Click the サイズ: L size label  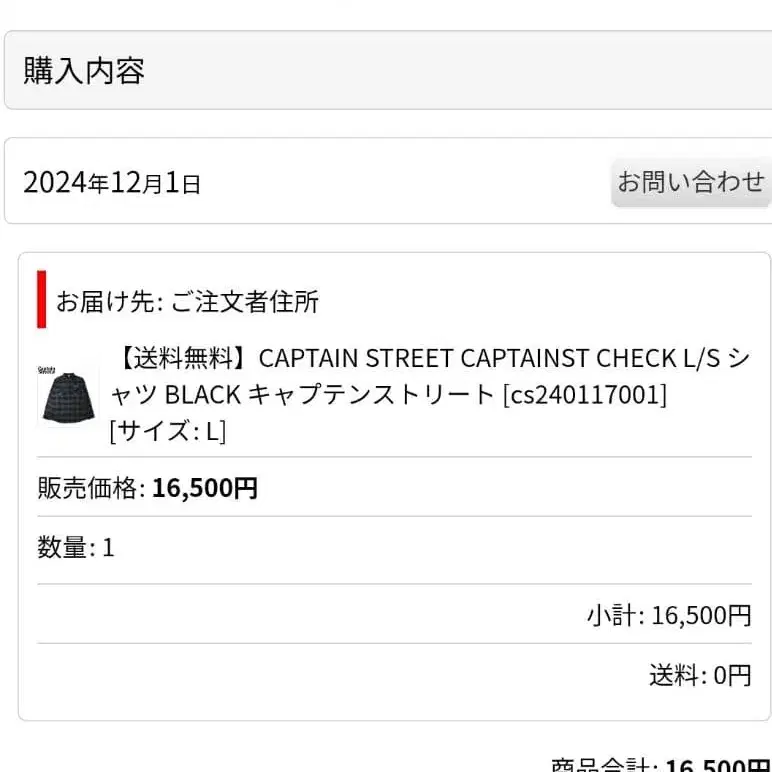coord(167,431)
